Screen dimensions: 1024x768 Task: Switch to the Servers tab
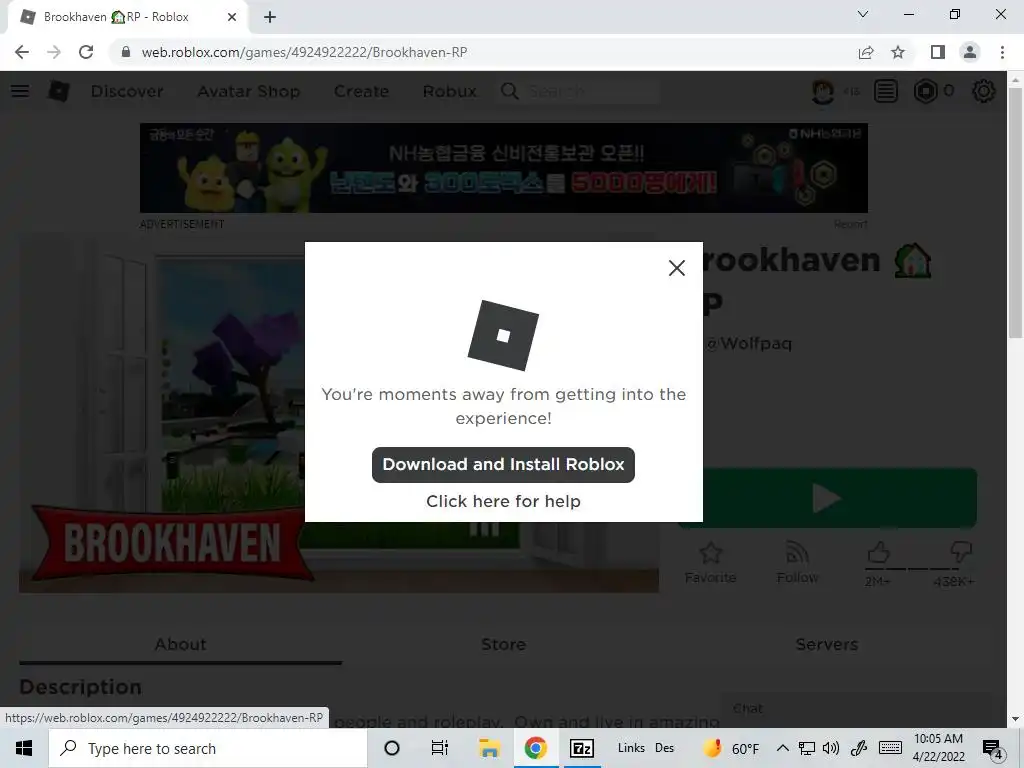pos(826,645)
